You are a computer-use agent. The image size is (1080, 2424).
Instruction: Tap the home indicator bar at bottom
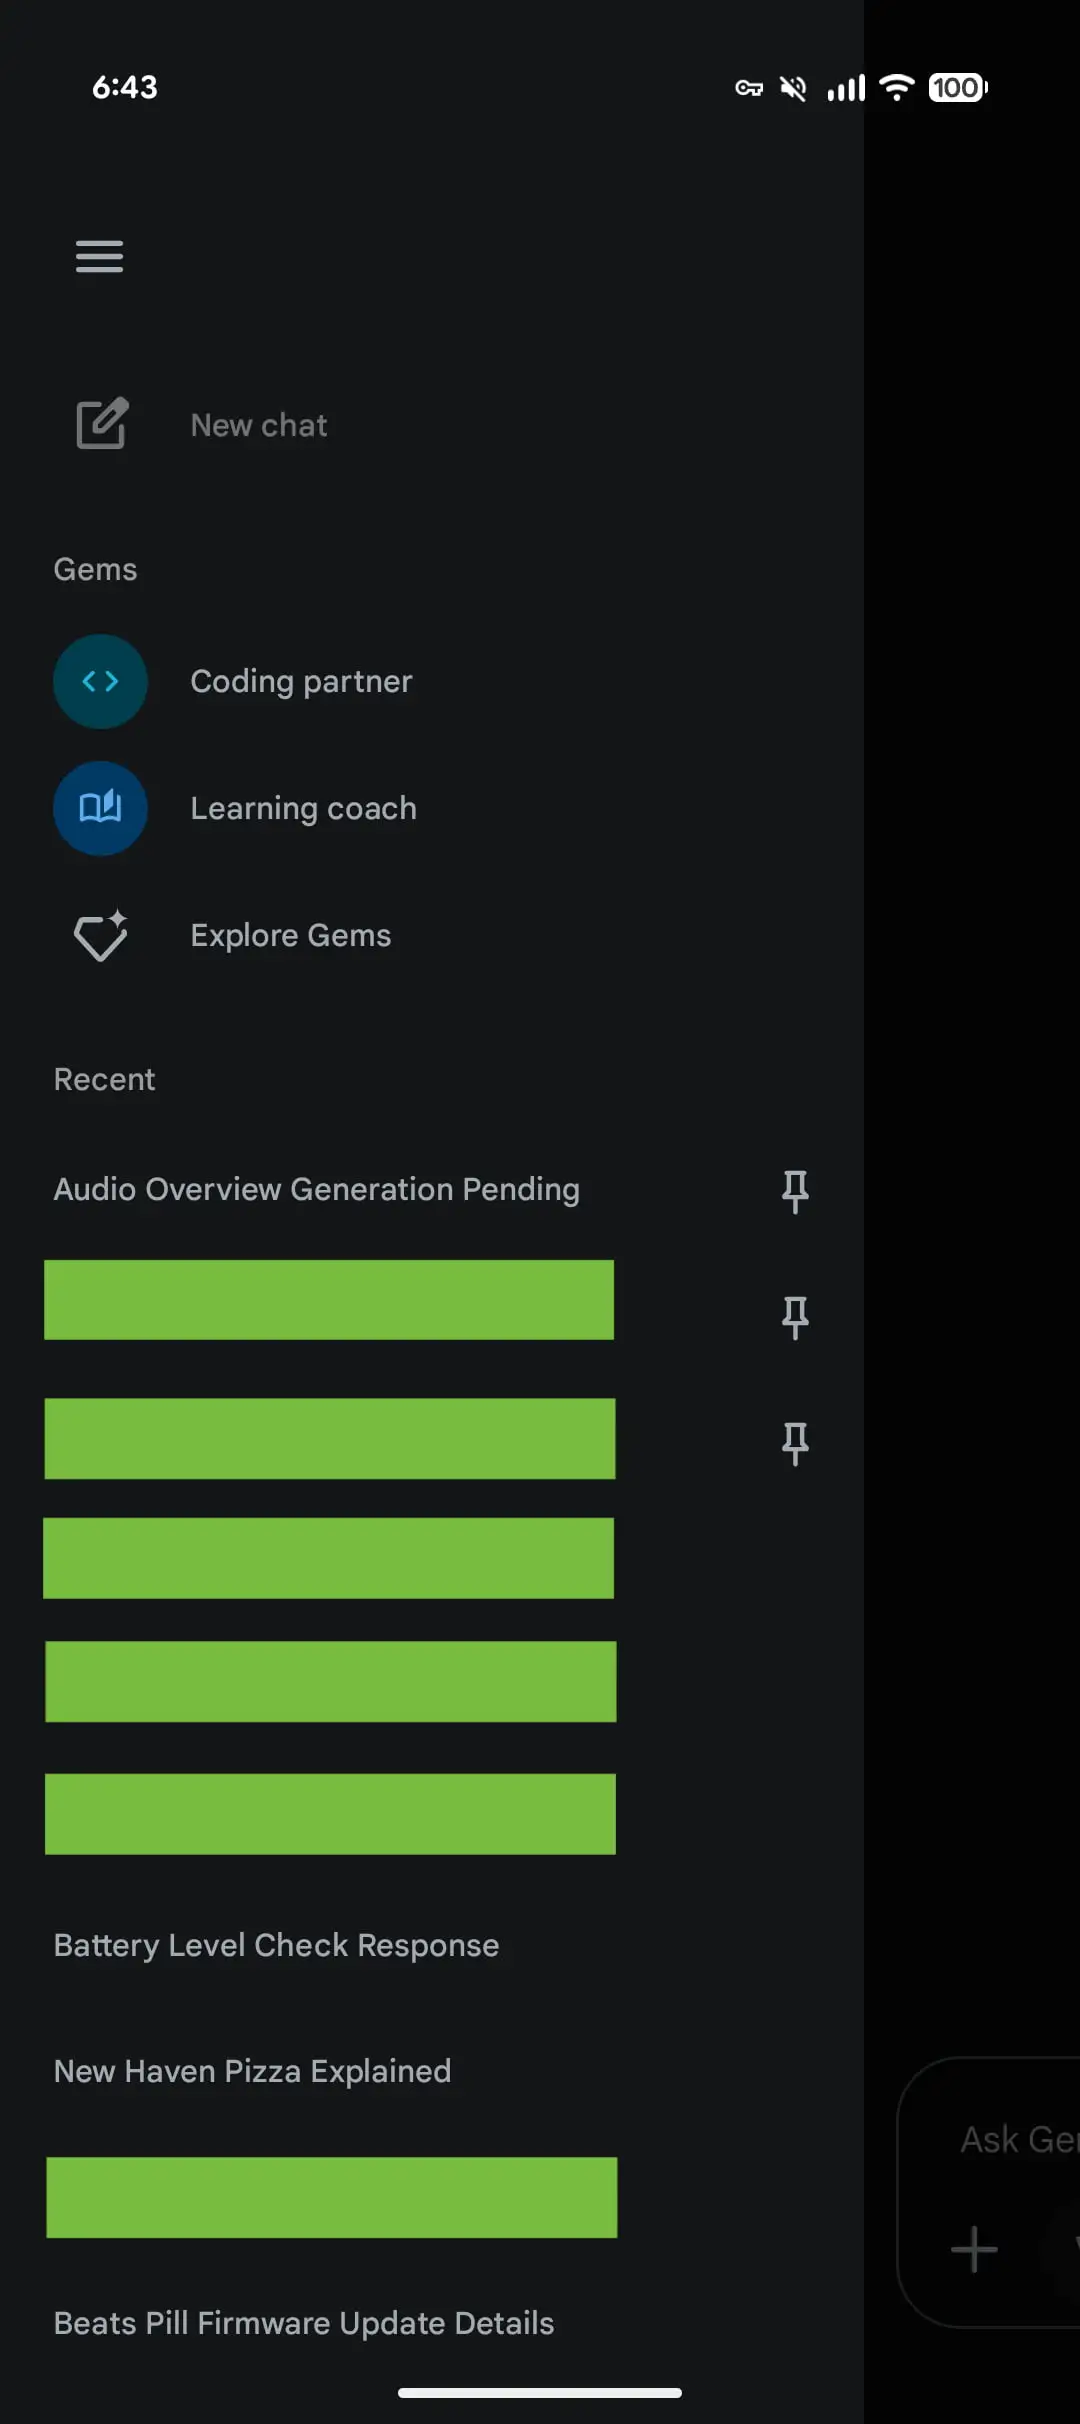point(540,2393)
